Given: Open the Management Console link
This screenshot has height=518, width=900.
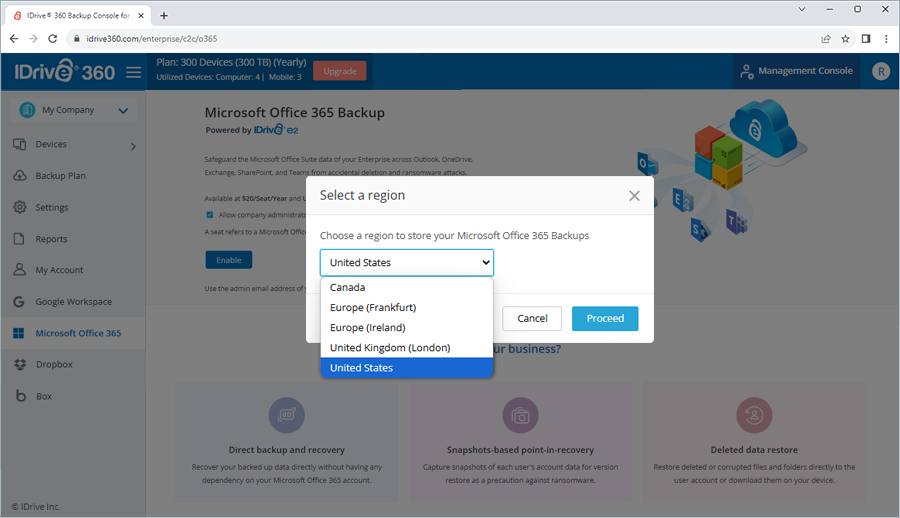Looking at the screenshot, I should pos(797,71).
